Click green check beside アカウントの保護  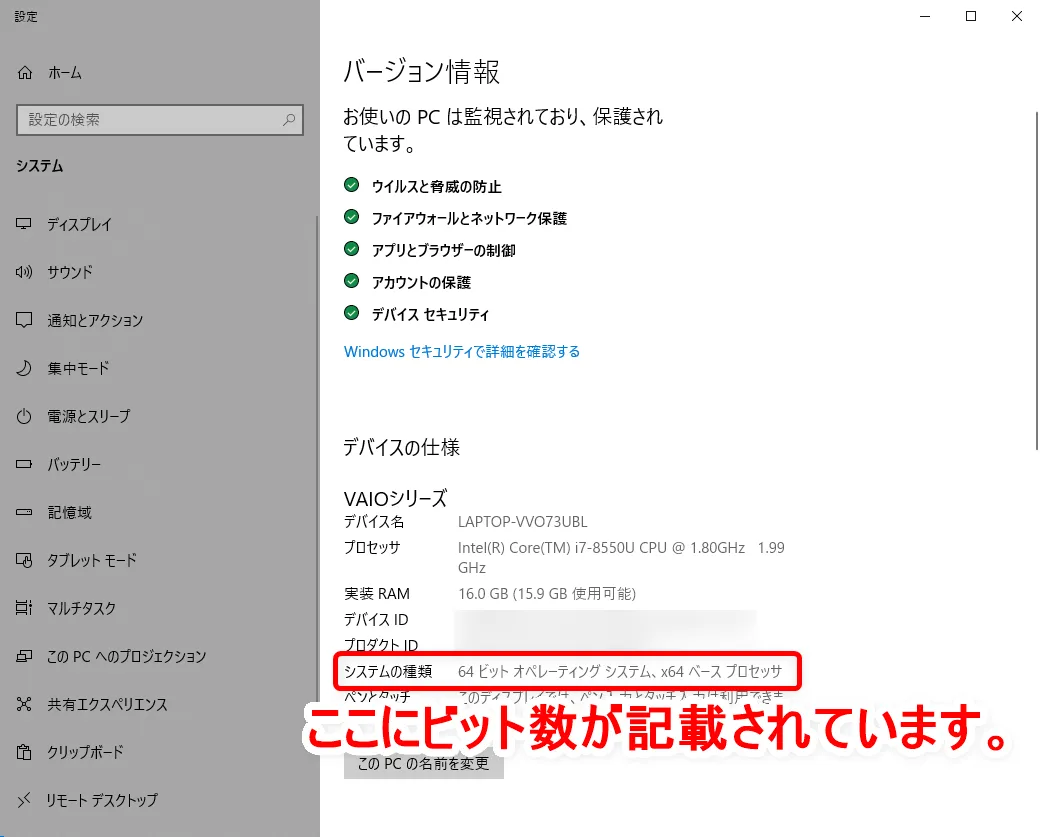coord(352,281)
